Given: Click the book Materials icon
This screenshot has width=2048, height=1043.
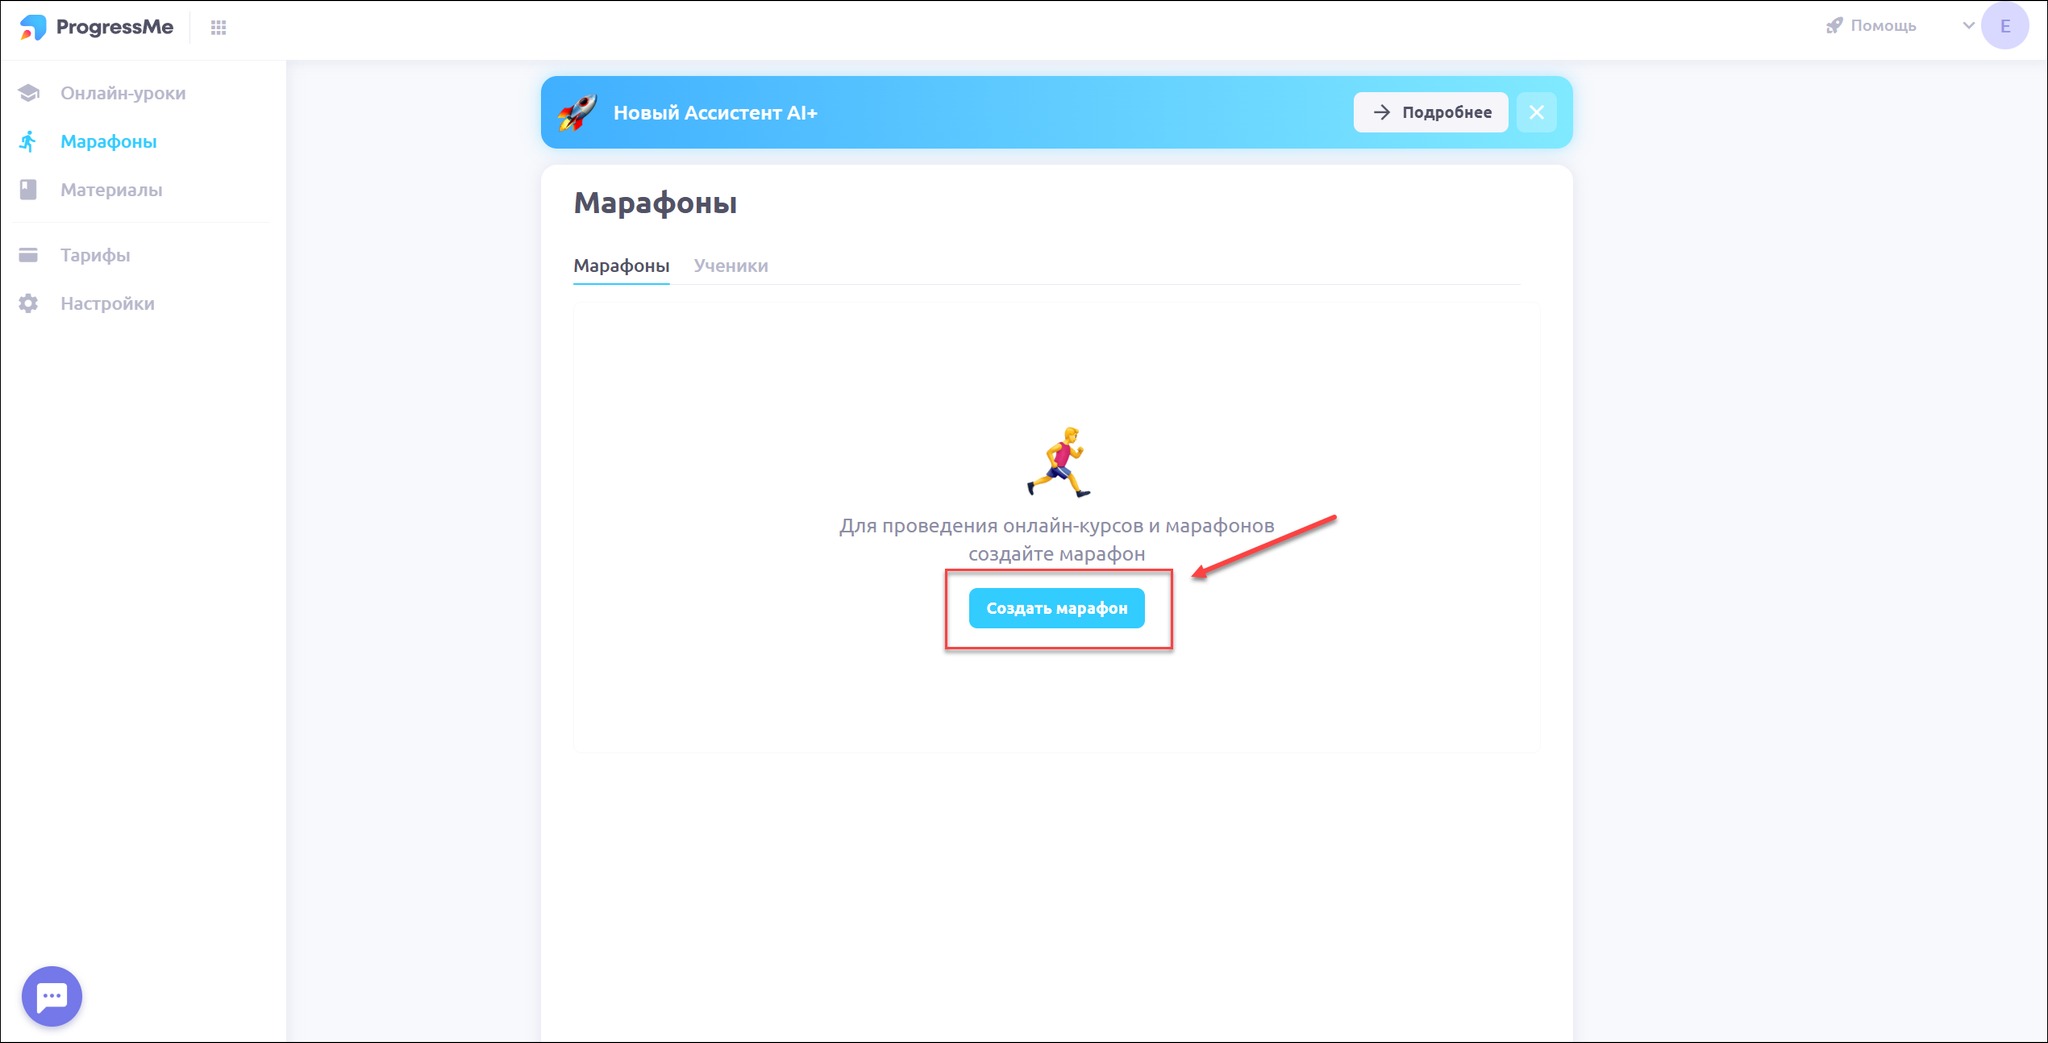Looking at the screenshot, I should (29, 189).
